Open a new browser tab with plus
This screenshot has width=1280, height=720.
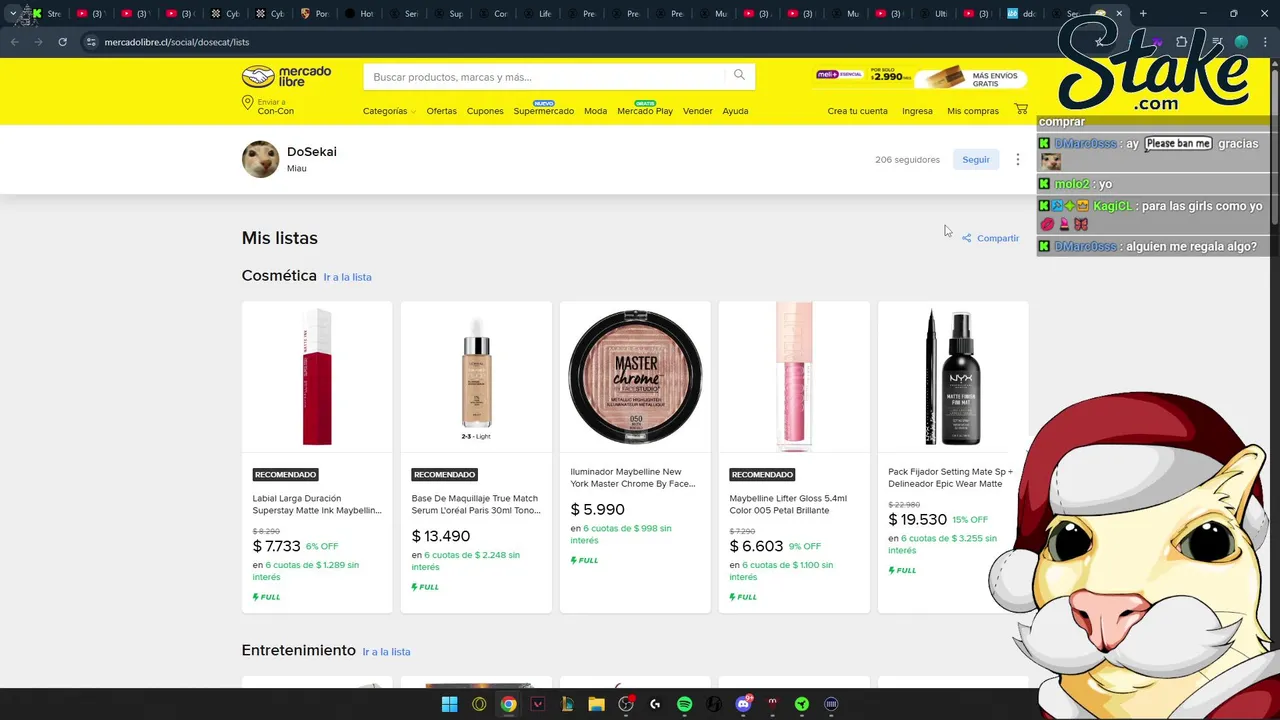[x=1143, y=13]
